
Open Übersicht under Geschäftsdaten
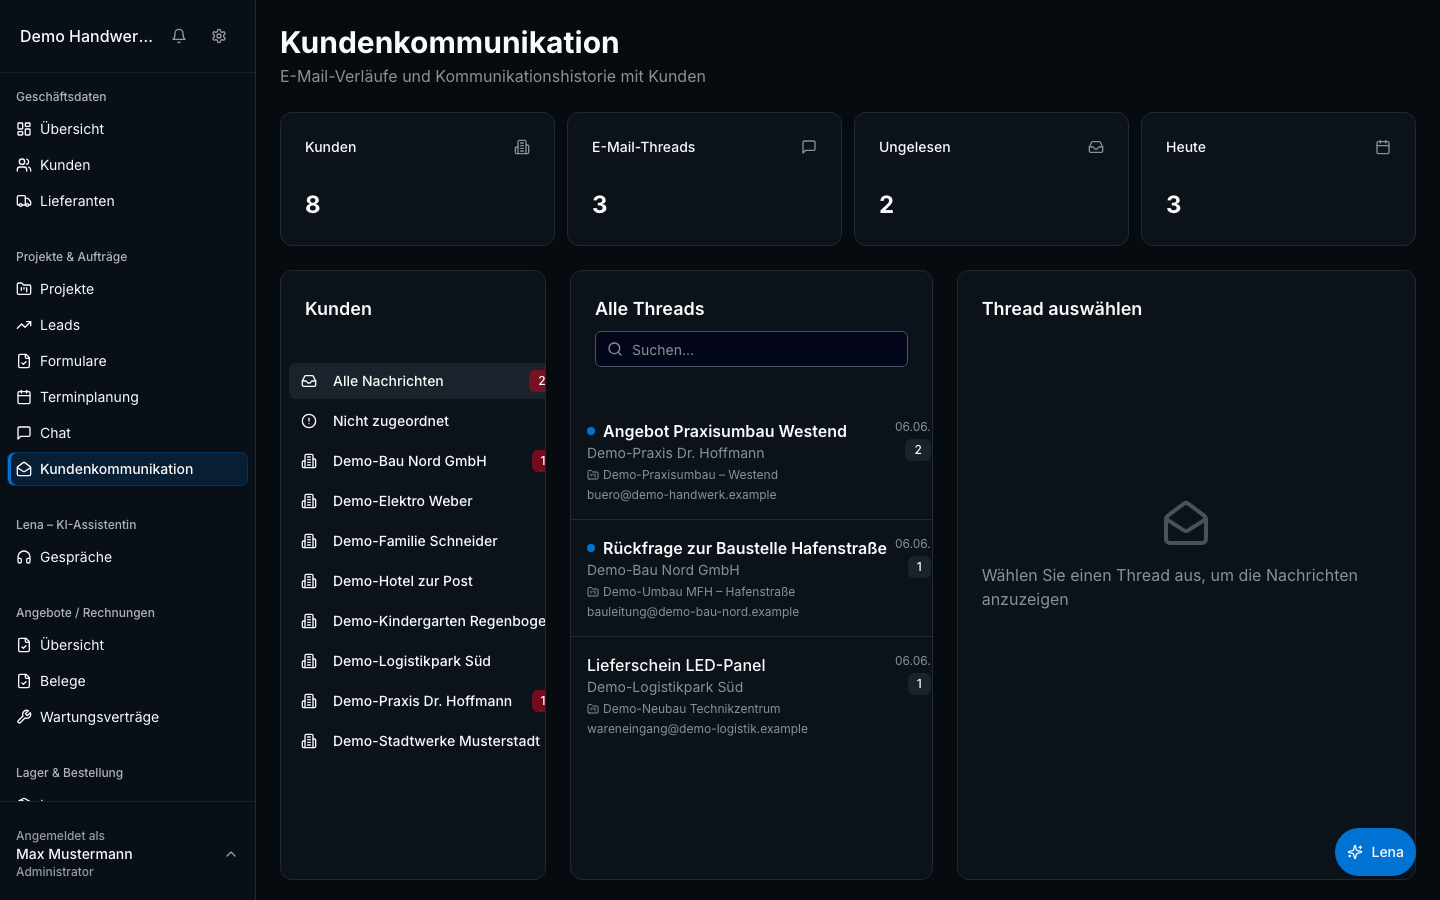128,129
